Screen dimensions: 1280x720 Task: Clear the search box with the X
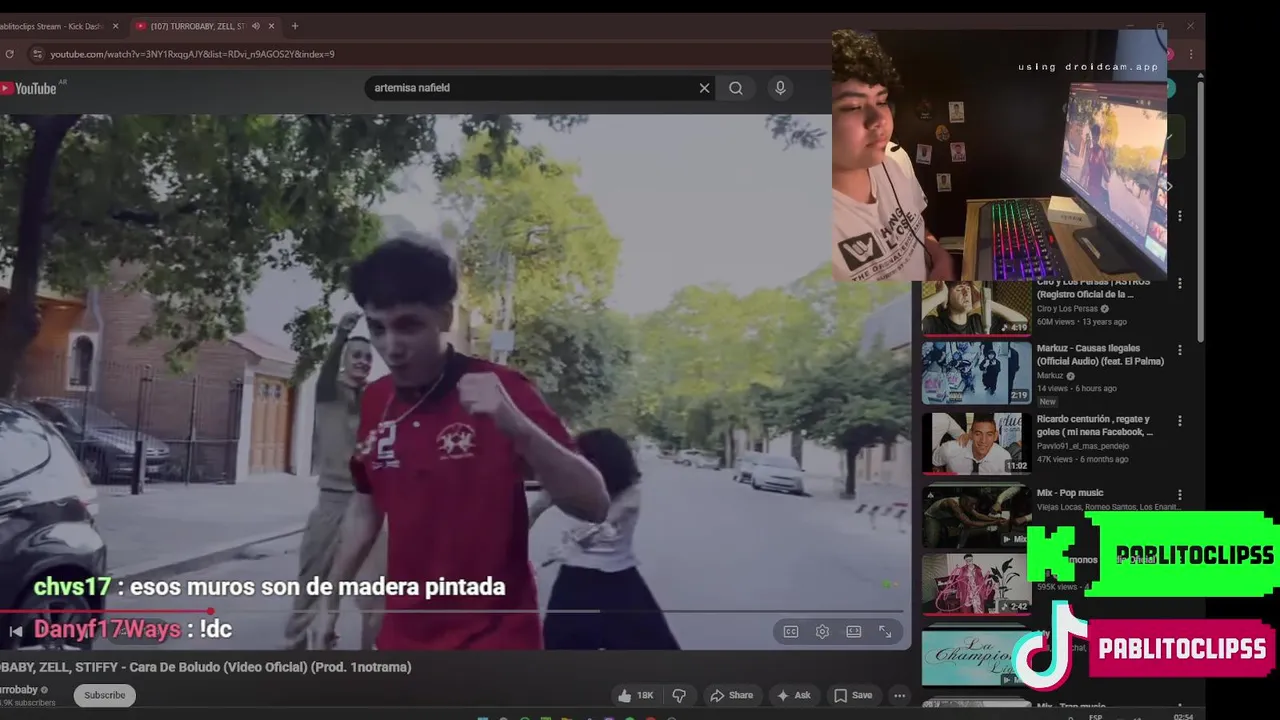(x=704, y=88)
